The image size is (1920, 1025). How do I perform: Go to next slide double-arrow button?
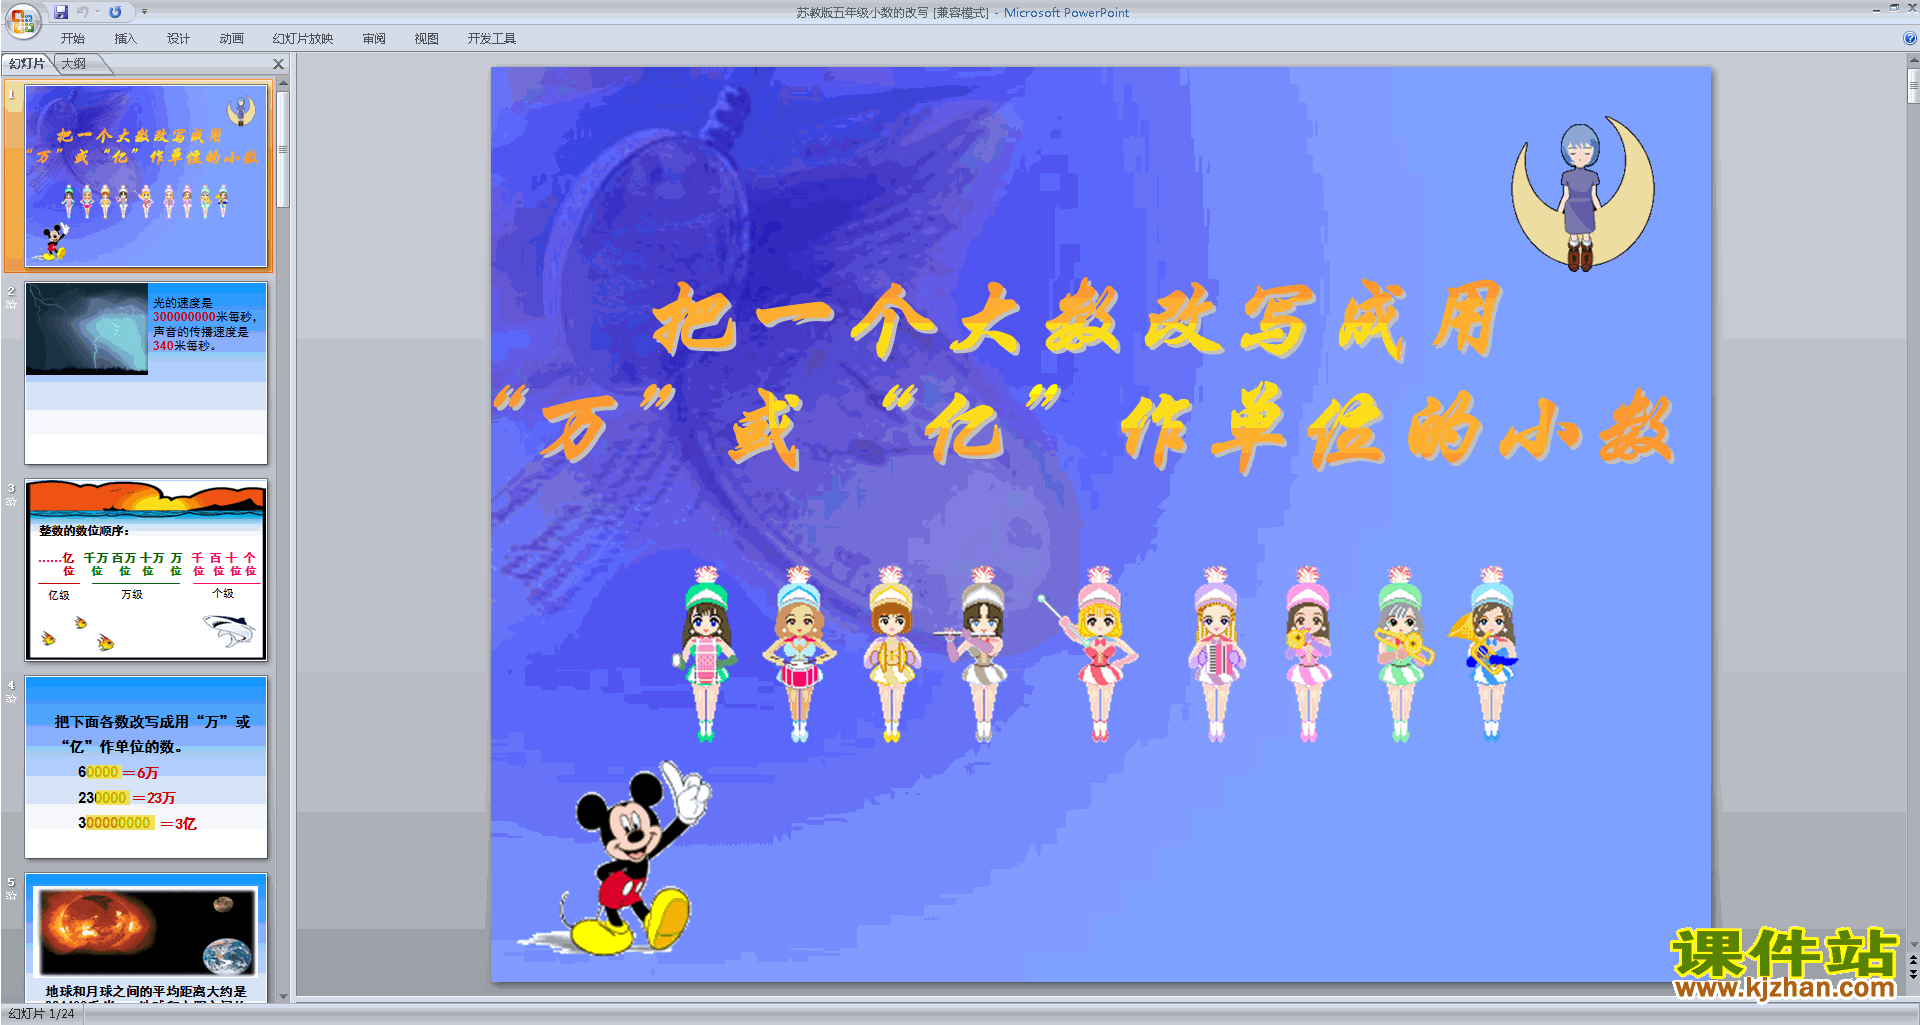(1913, 974)
